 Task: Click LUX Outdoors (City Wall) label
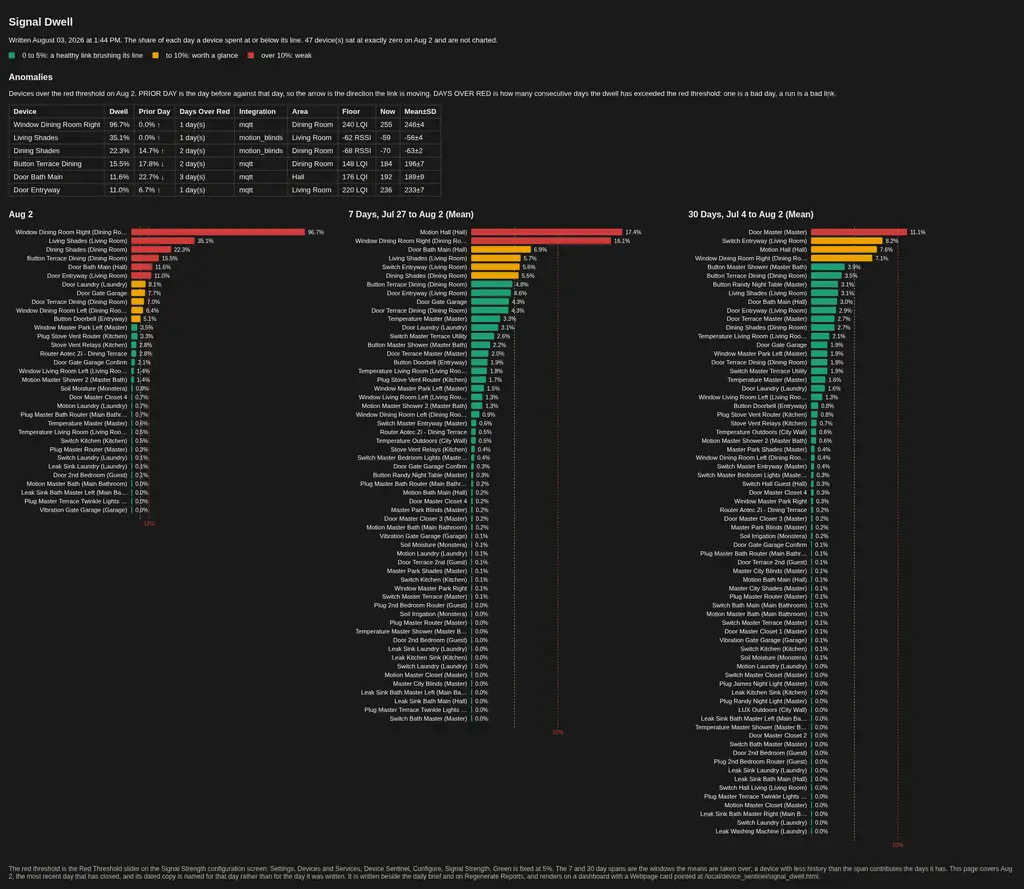[773, 709]
